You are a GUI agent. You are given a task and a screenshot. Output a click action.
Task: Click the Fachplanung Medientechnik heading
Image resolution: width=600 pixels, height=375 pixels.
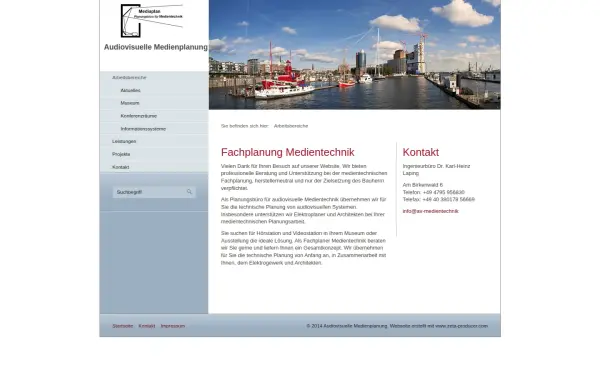coord(287,152)
